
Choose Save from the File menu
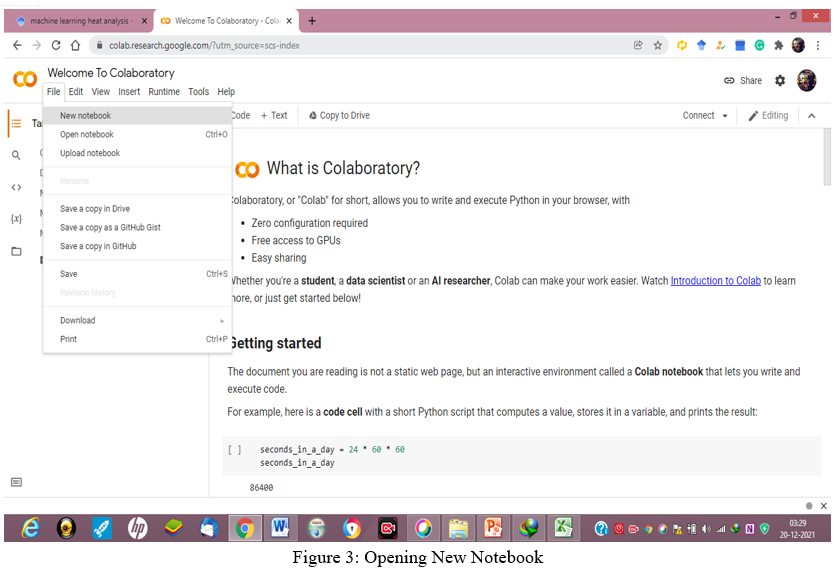137,274
